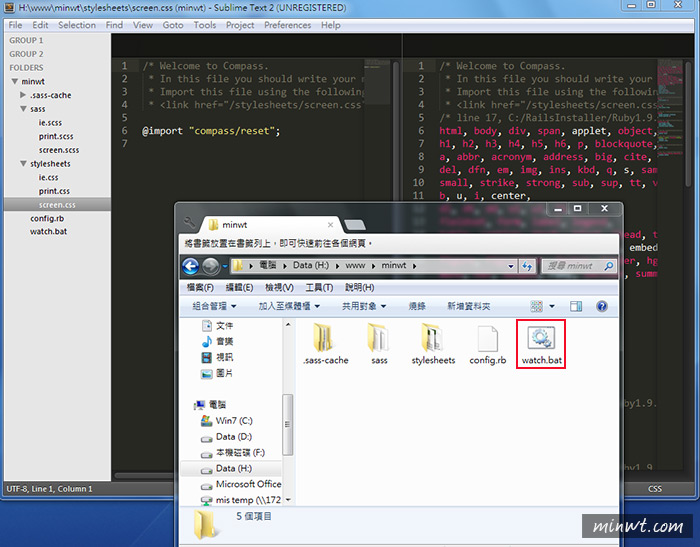
Task: Click the search magnifier icon in Explorer
Action: (x=608, y=266)
